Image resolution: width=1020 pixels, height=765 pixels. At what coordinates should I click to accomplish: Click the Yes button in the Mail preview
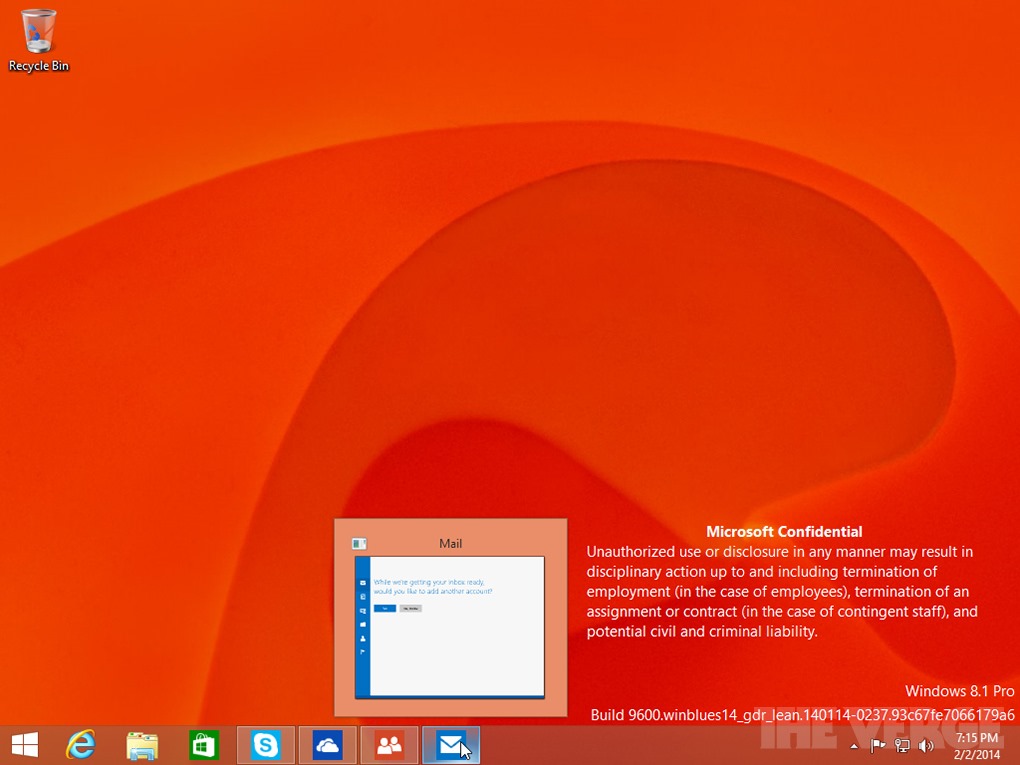coord(385,608)
